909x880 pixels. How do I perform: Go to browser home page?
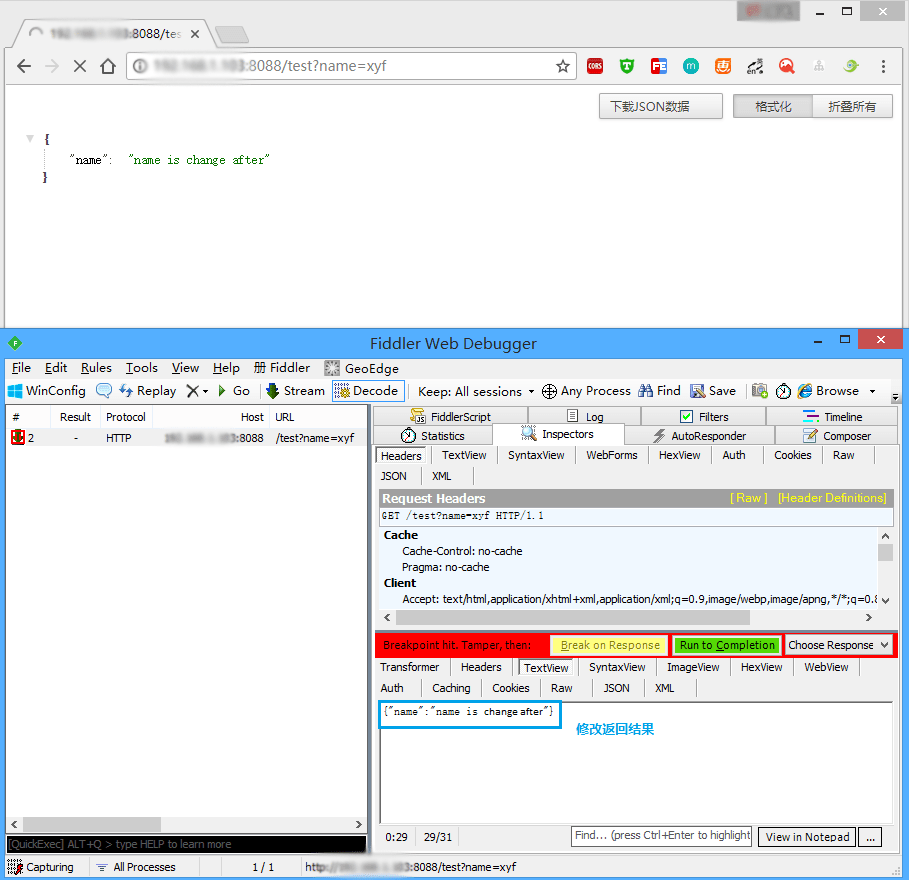tap(108, 66)
